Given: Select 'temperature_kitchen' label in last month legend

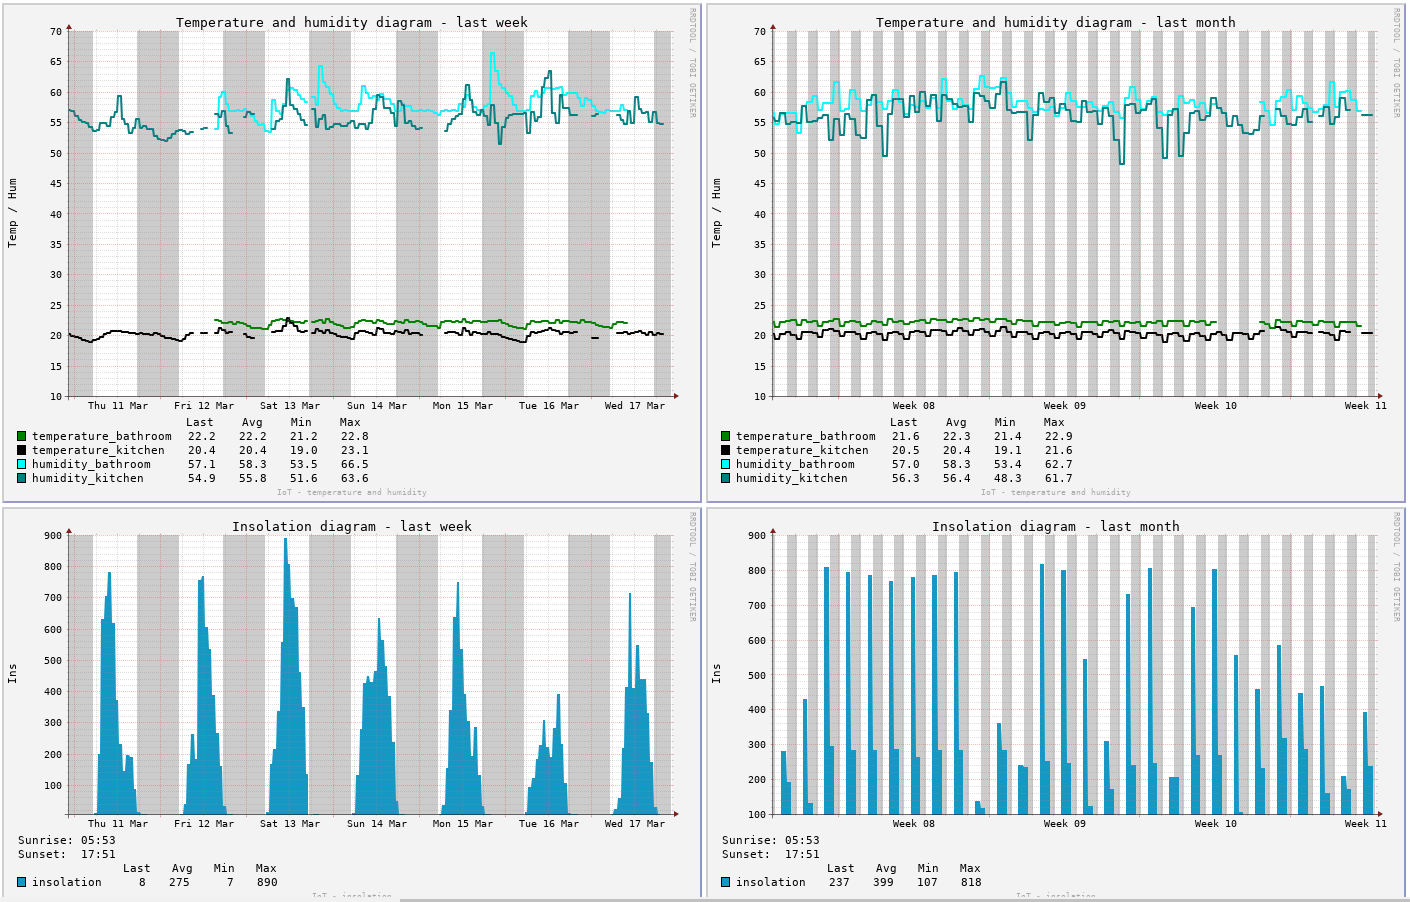Looking at the screenshot, I should click(x=802, y=450).
